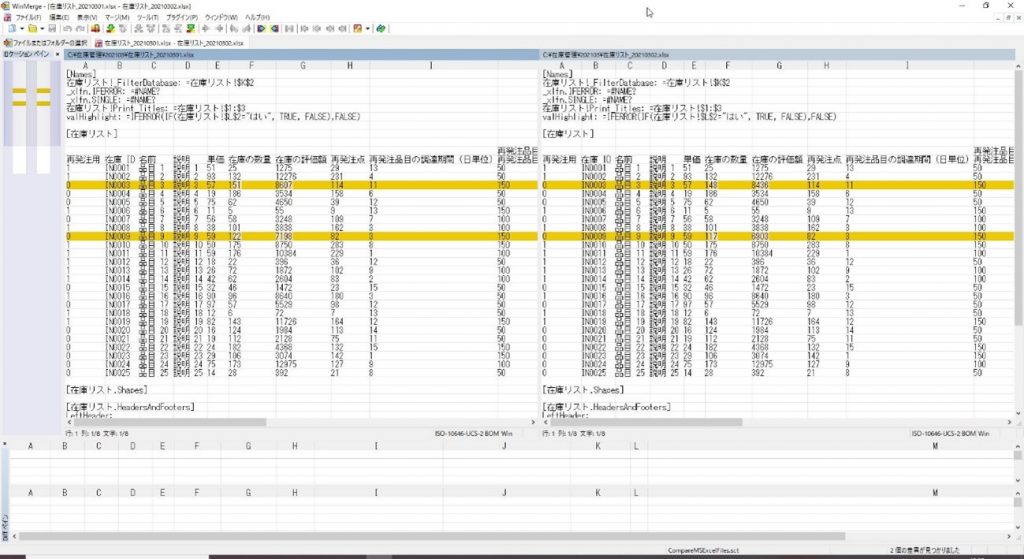Click the blue All Right toolbar icon
The width and height of the screenshot is (1024, 559).
tap(261, 29)
